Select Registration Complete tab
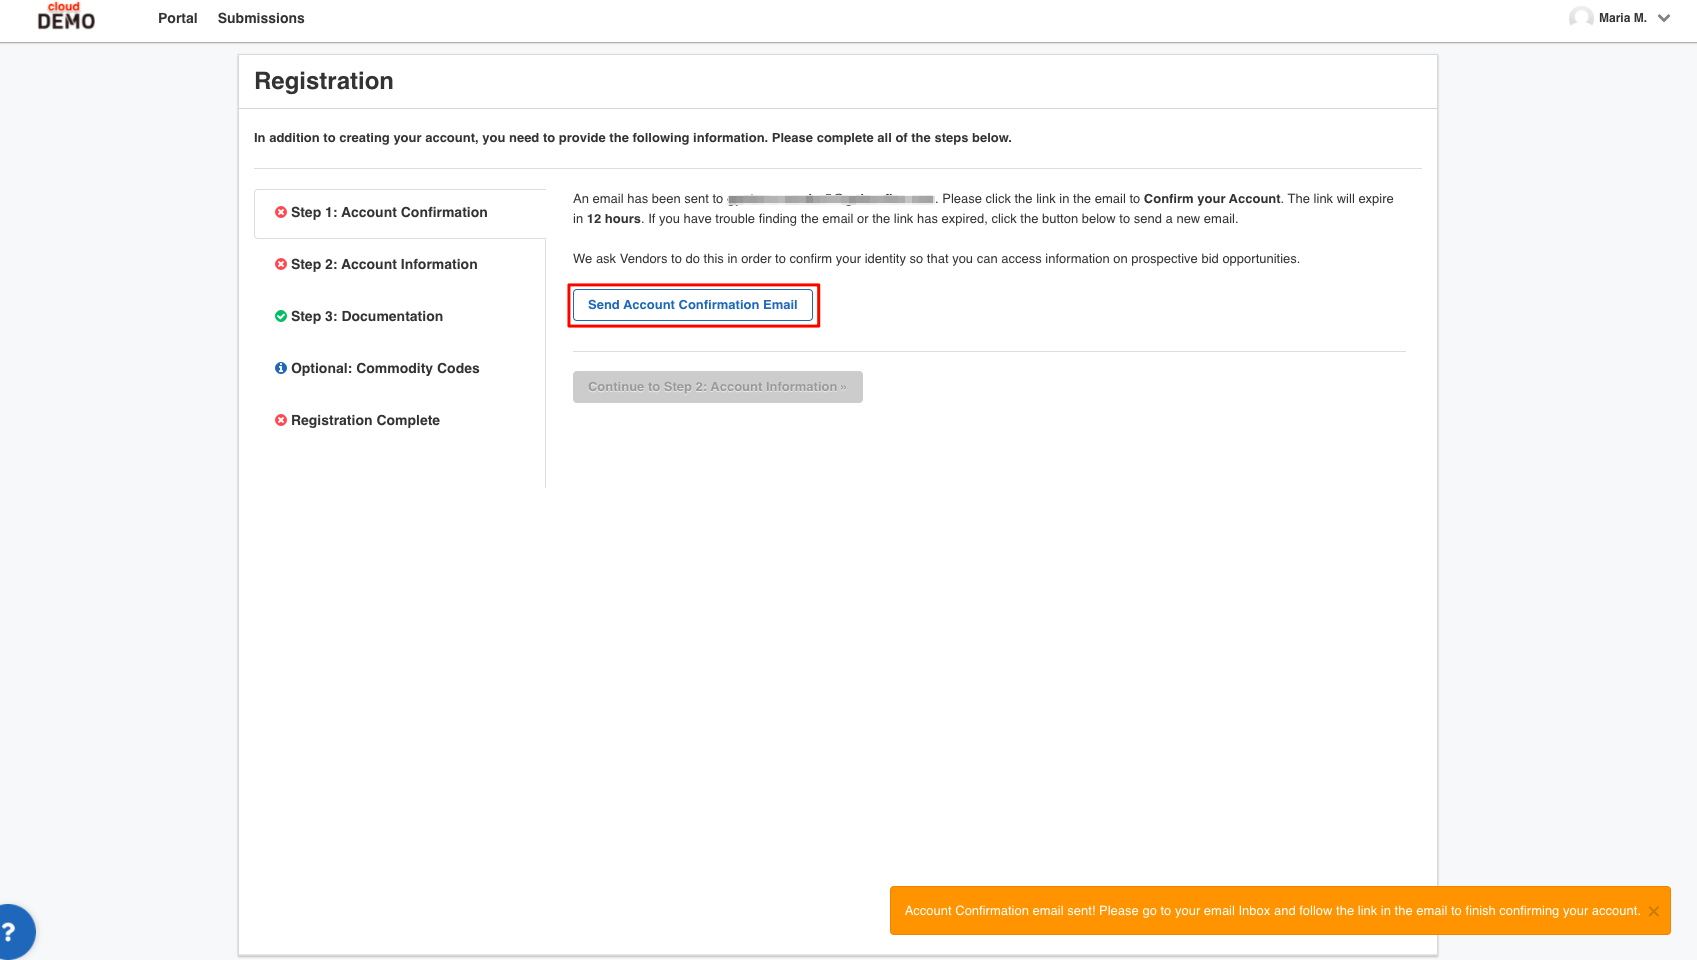The width and height of the screenshot is (1697, 960). 400,420
